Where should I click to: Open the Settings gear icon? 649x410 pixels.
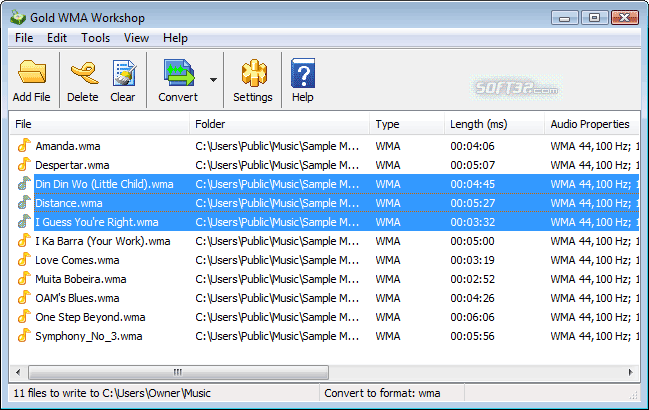[254, 73]
